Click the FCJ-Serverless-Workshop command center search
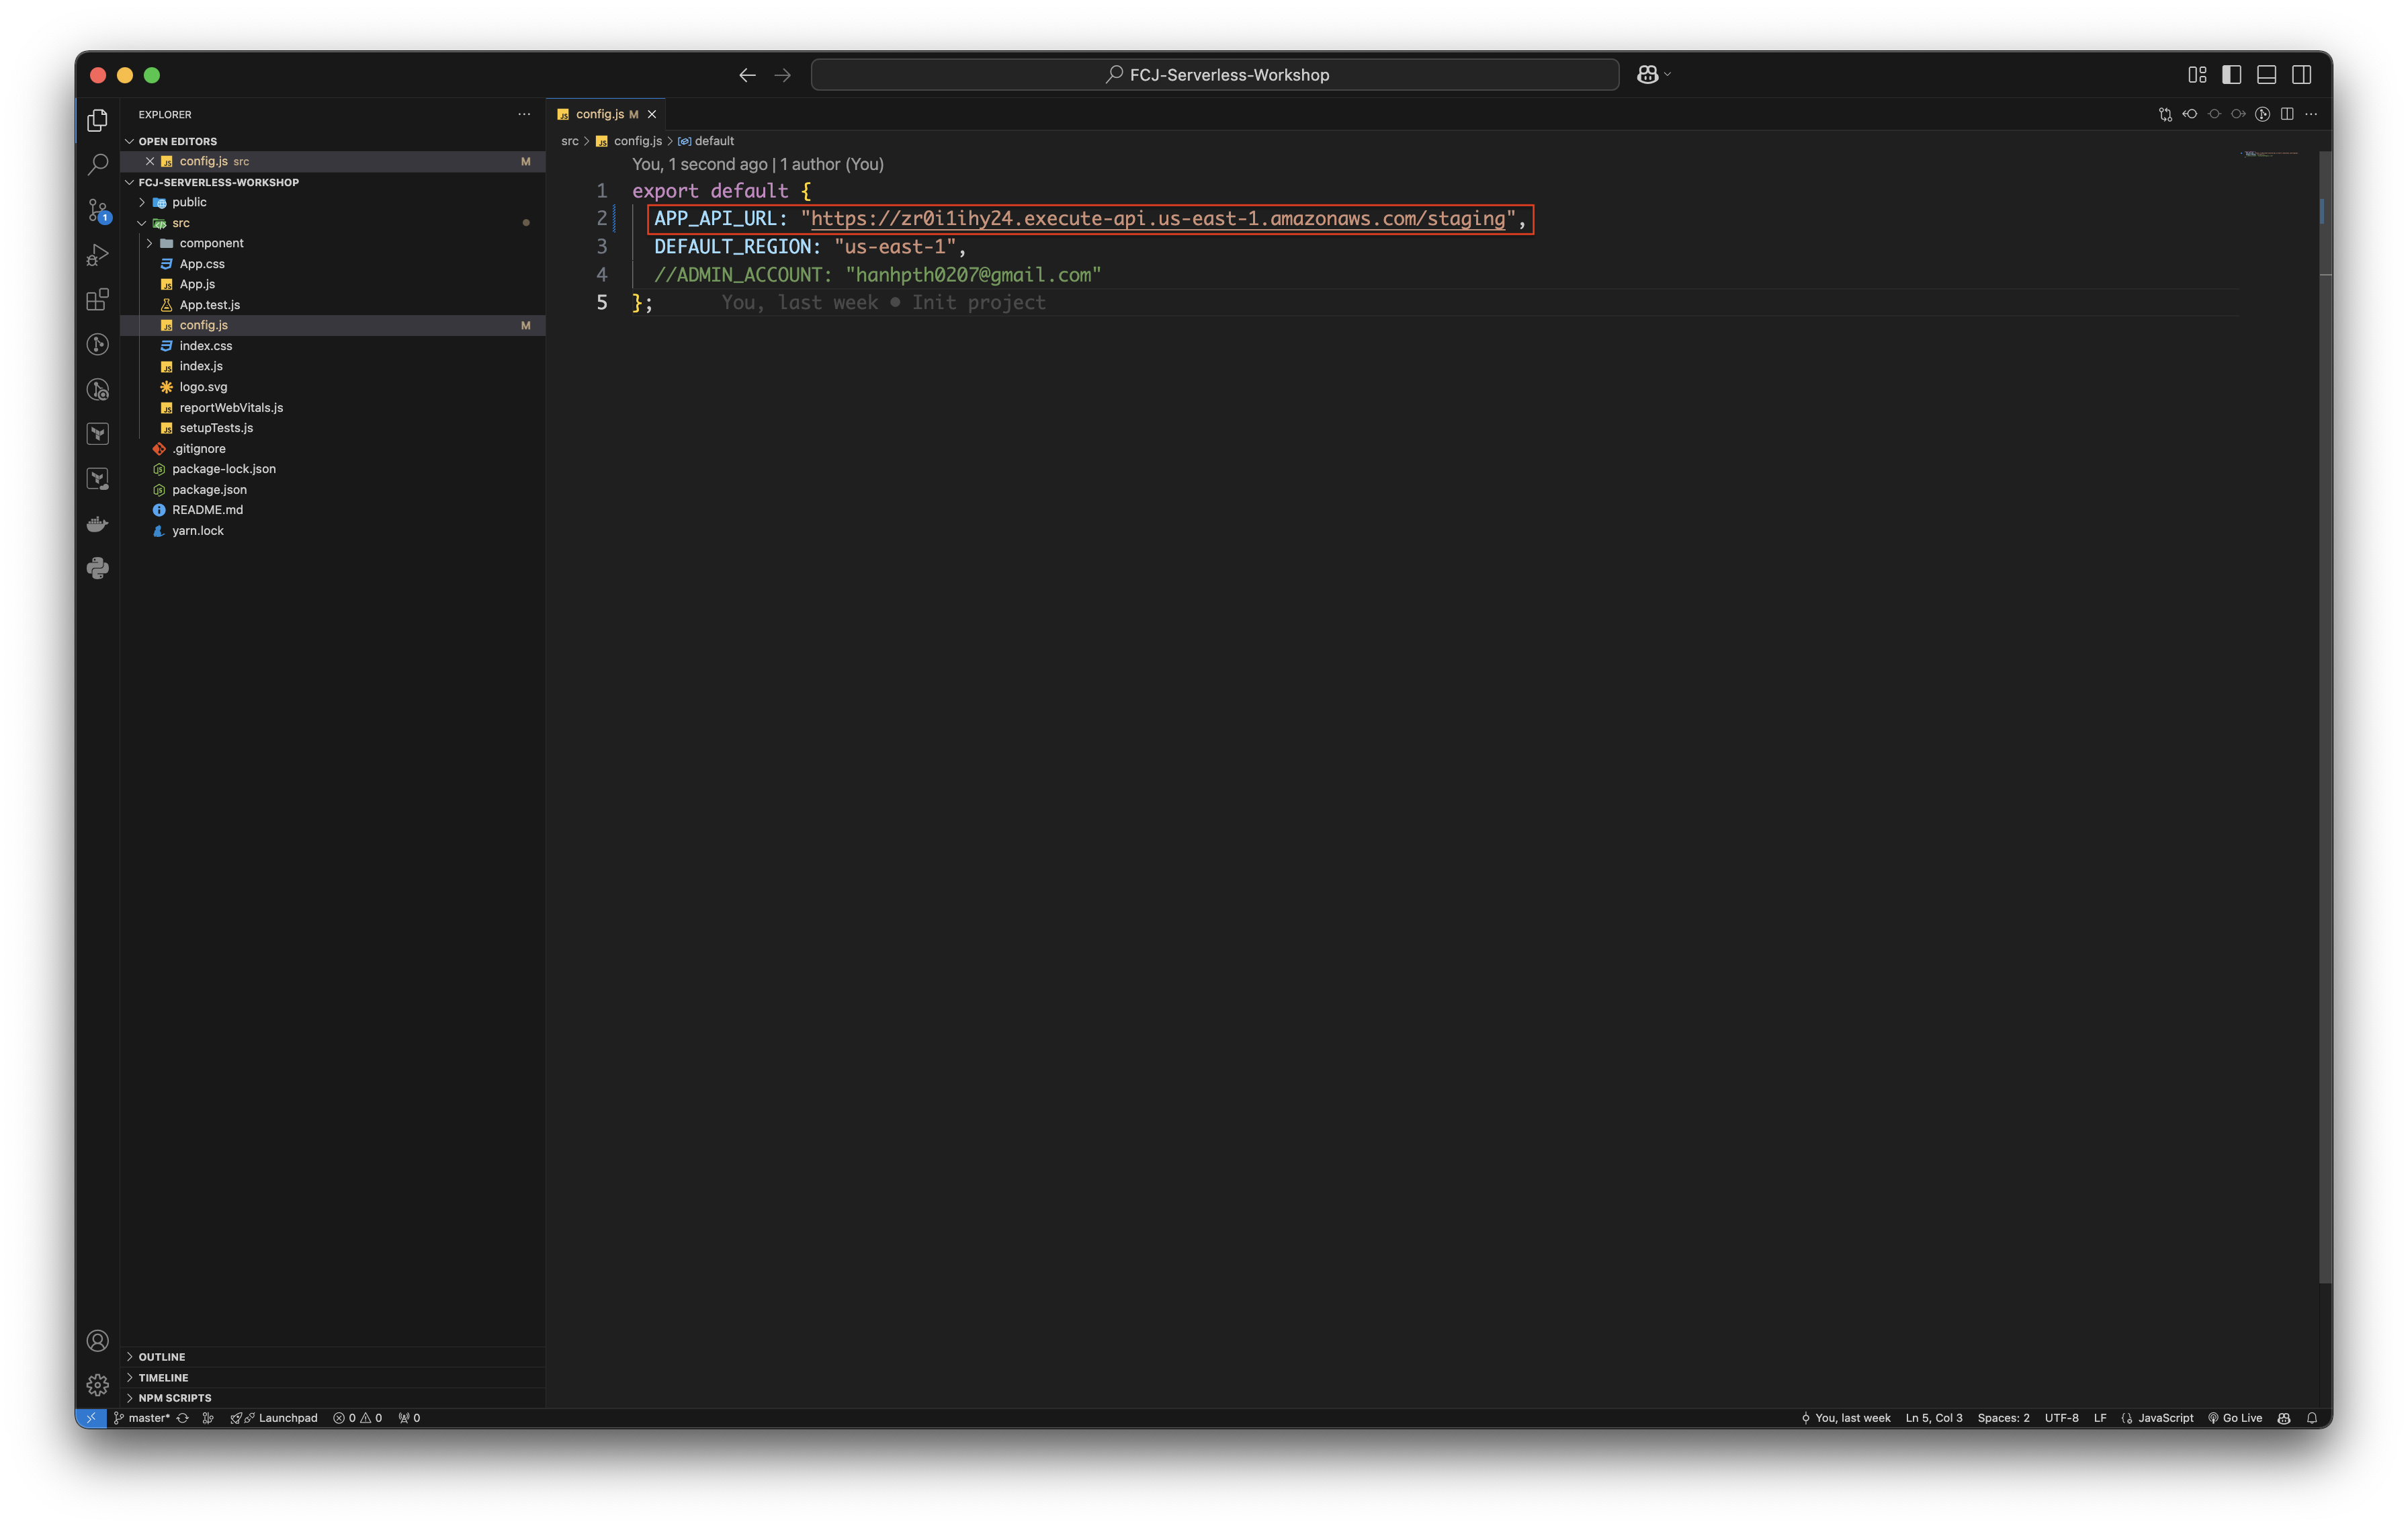 point(1215,75)
